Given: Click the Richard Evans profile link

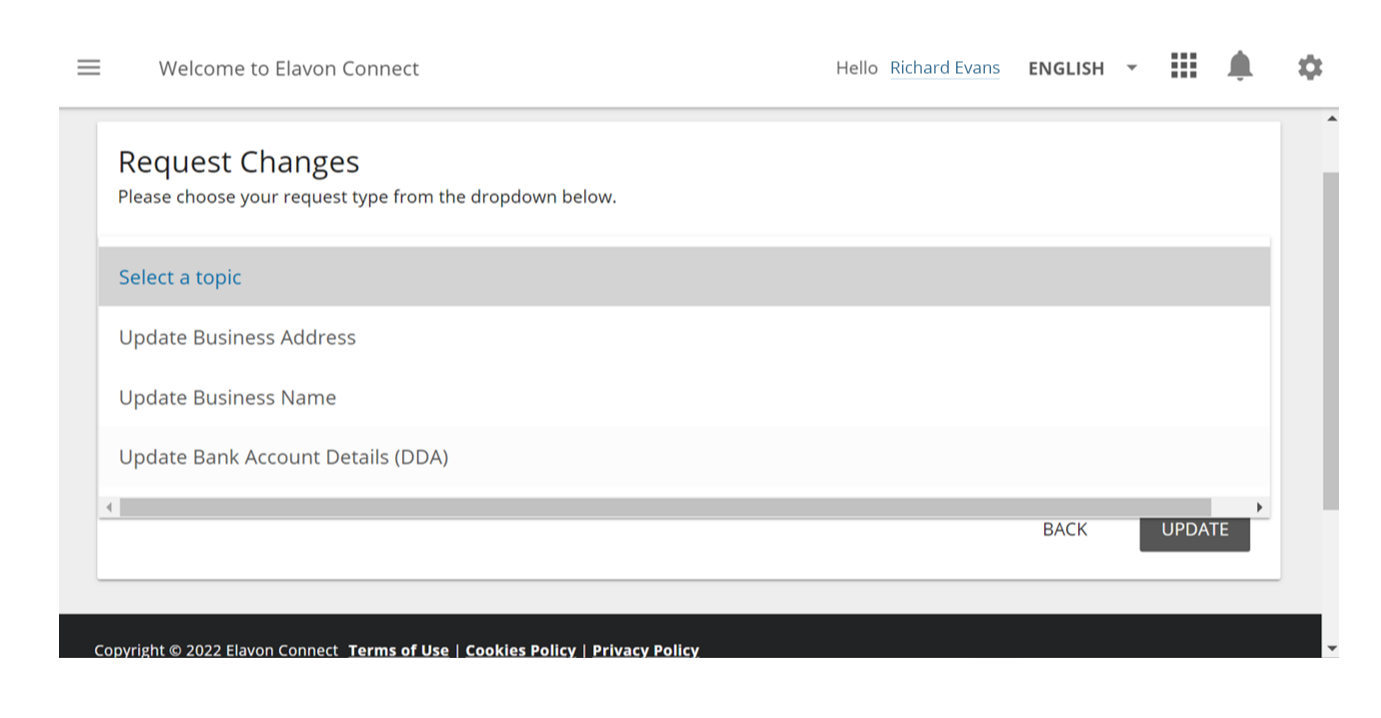Looking at the screenshot, I should pos(944,68).
